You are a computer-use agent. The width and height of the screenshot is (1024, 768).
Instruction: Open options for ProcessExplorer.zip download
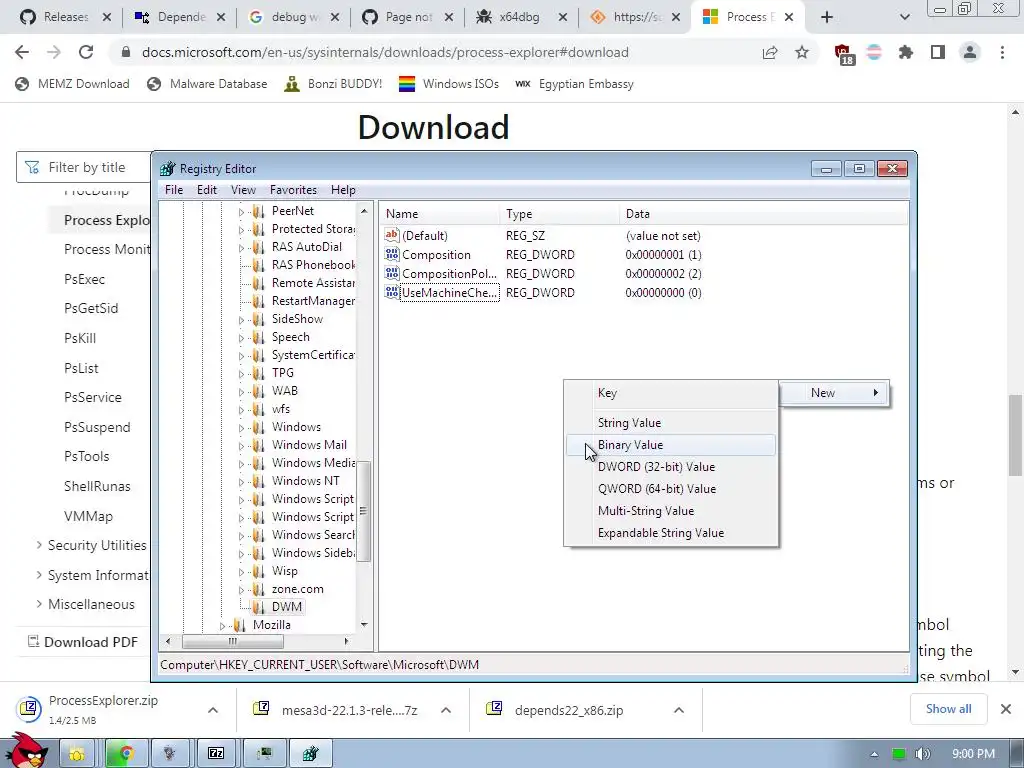coord(213,710)
